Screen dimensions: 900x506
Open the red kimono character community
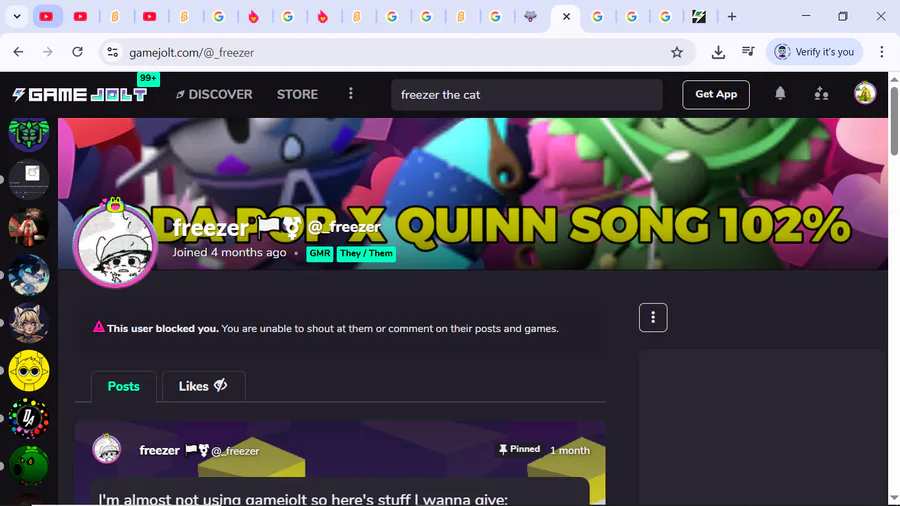pos(29,227)
